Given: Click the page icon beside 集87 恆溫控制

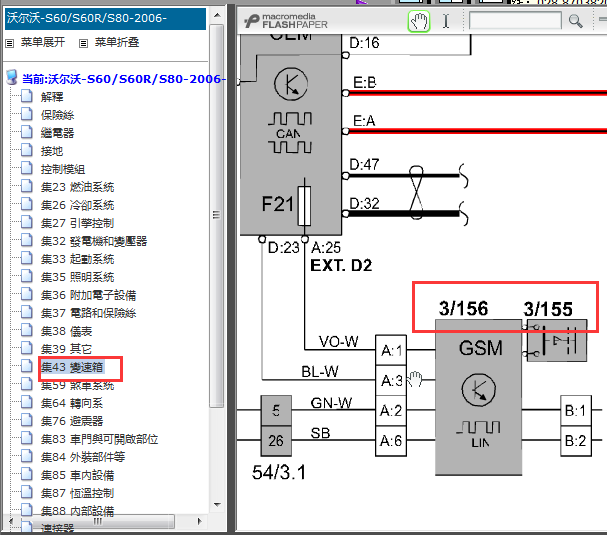Looking at the screenshot, I should tap(27, 492).
